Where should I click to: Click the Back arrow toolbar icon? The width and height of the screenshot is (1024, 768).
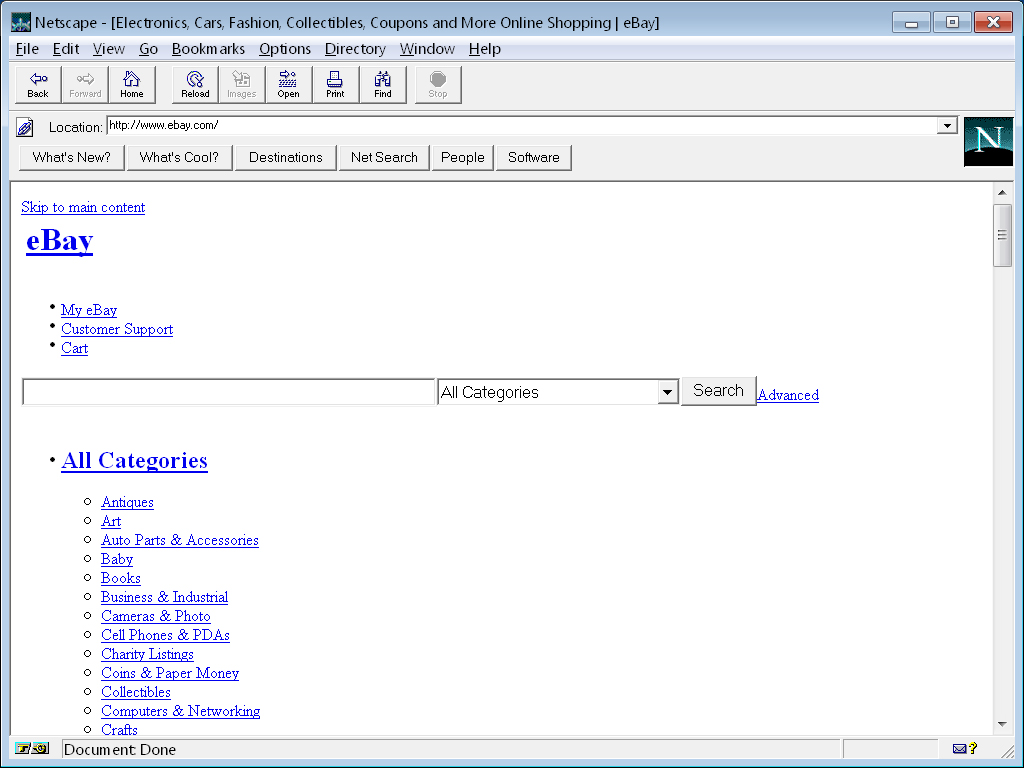38,85
